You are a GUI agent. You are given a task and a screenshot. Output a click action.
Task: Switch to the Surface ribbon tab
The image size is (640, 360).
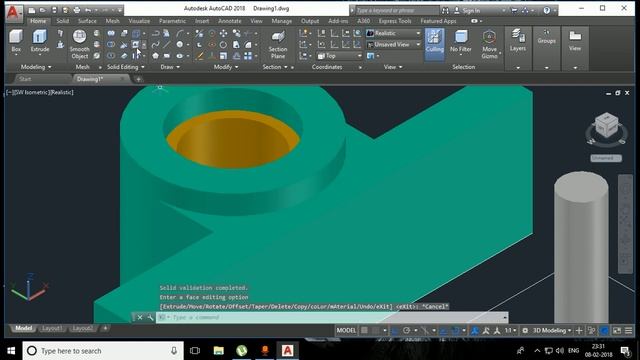coord(87,21)
